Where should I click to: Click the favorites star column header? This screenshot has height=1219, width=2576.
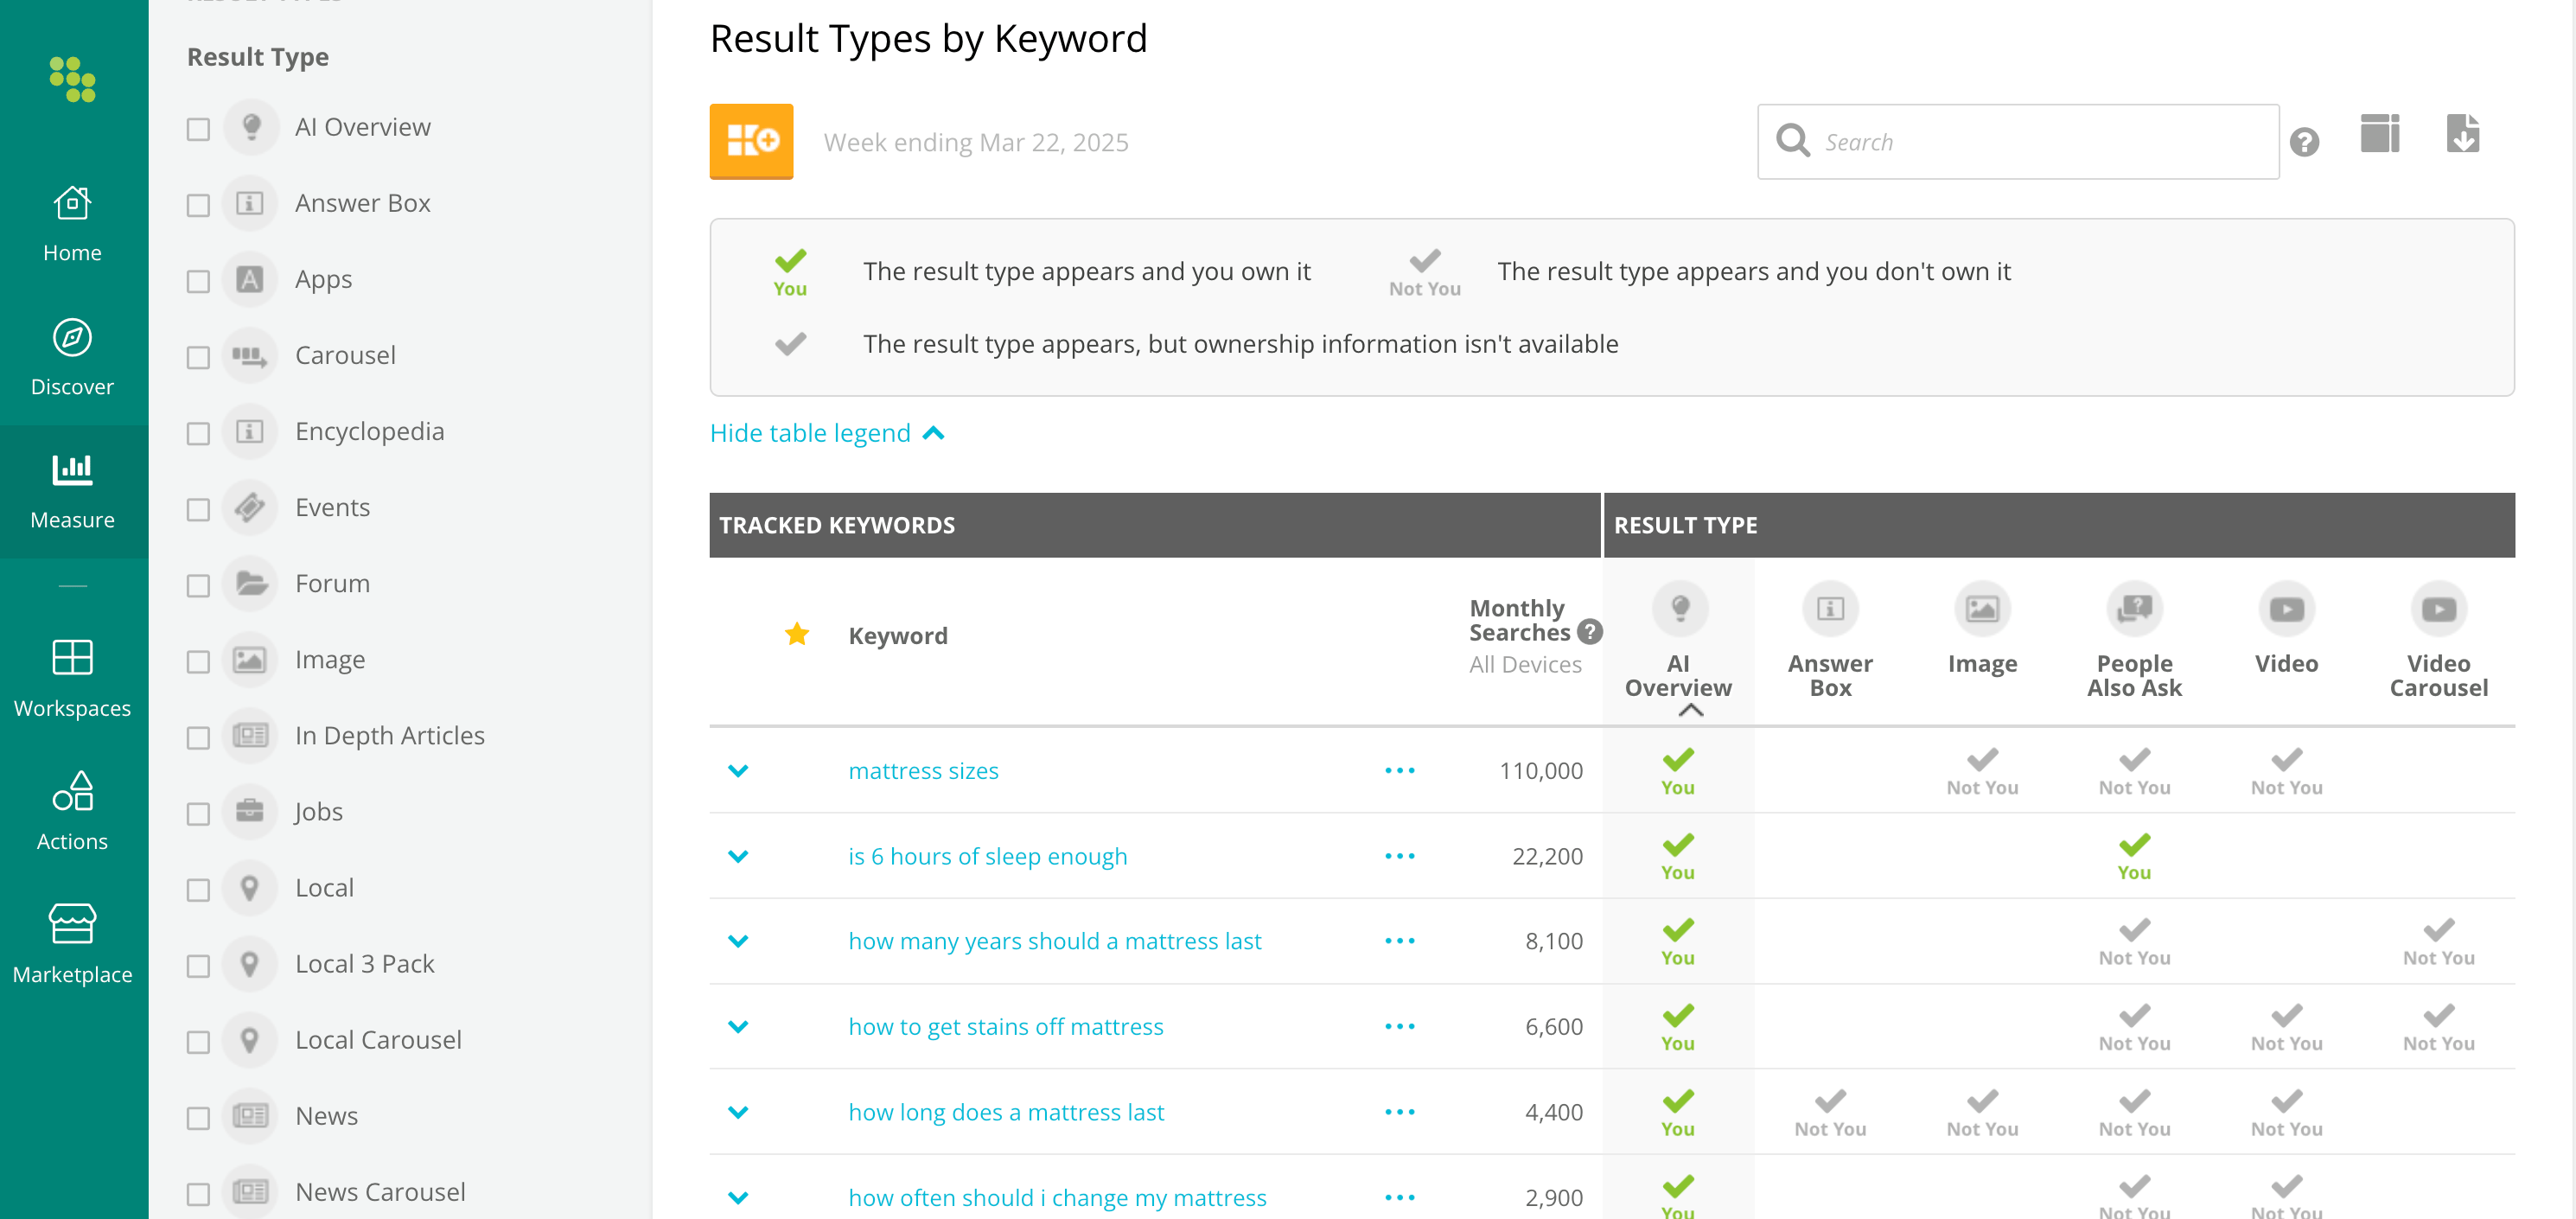click(797, 634)
